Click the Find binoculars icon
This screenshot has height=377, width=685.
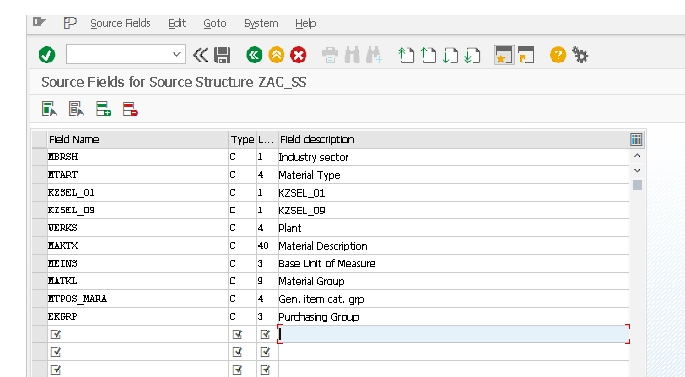(x=352, y=55)
